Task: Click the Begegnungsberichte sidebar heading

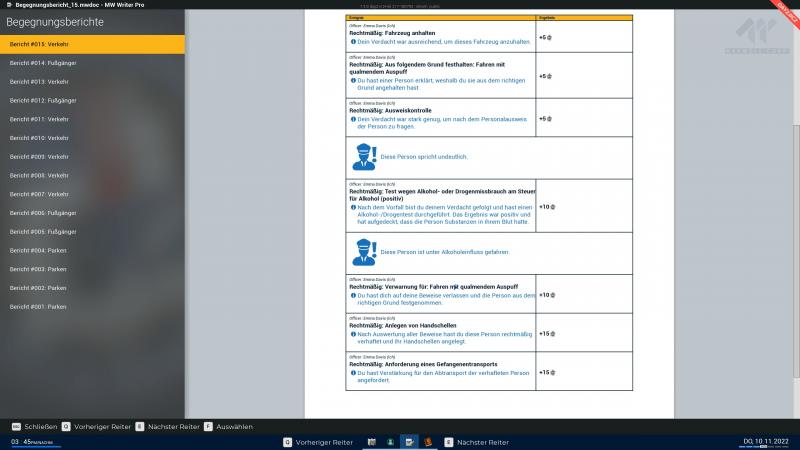Action: point(55,22)
